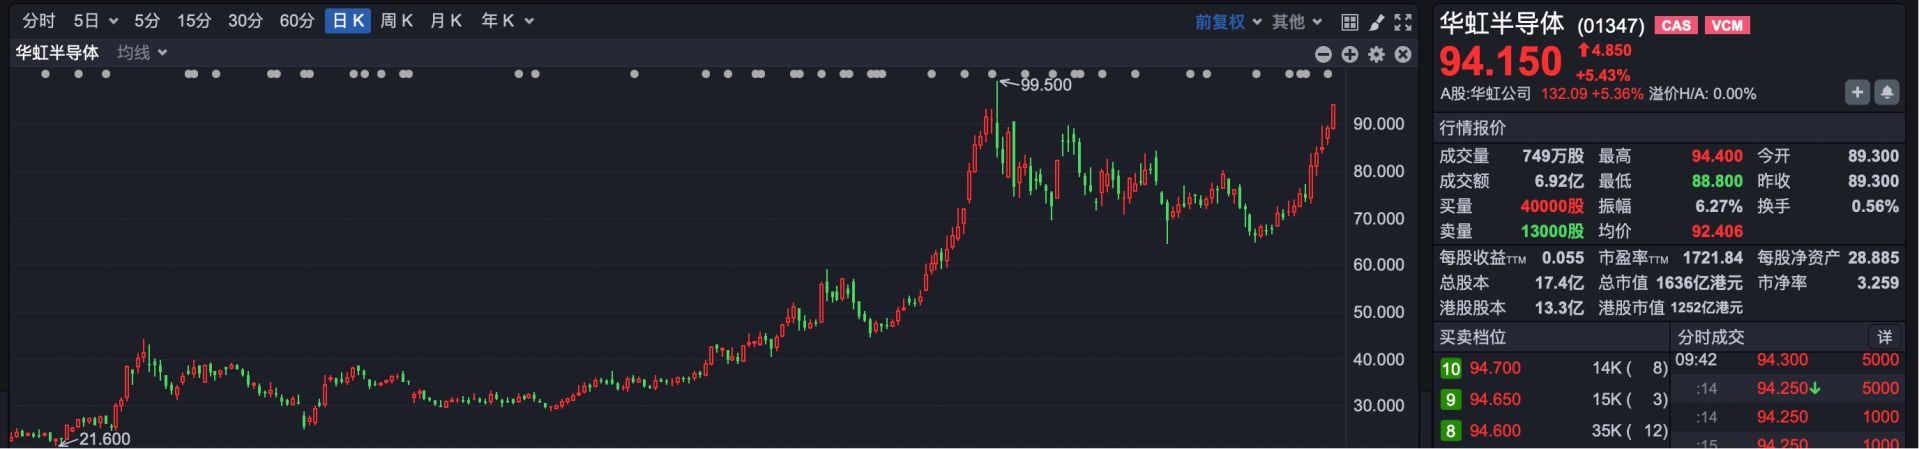
Task: Zoom in the chart with plus icon
Action: [1350, 54]
